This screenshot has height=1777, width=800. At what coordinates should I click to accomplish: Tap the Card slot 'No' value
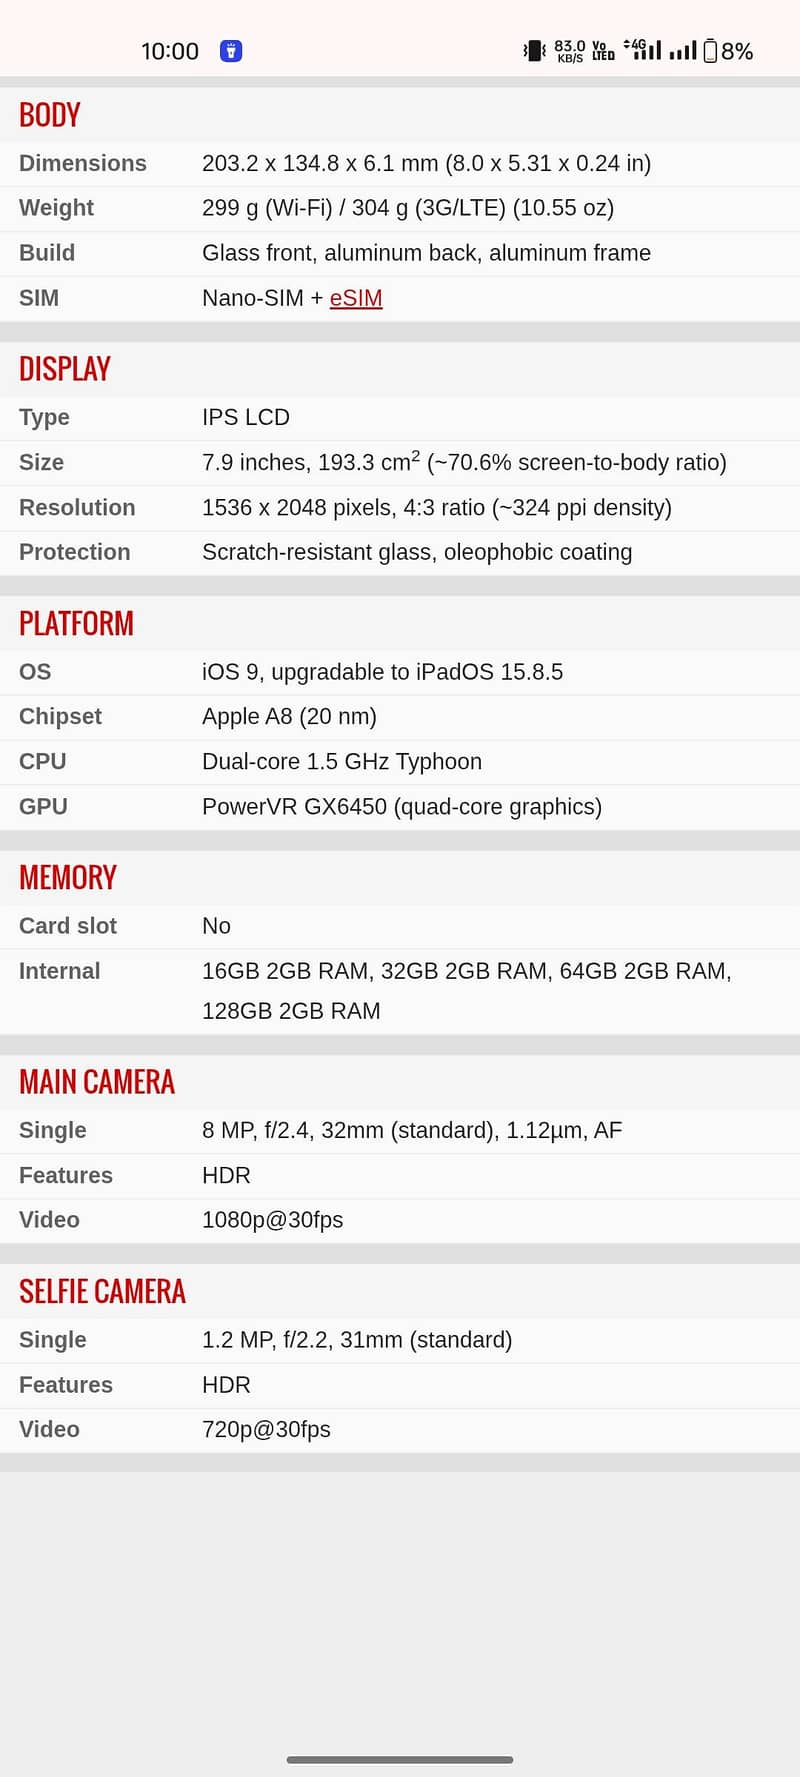pyautogui.click(x=216, y=926)
